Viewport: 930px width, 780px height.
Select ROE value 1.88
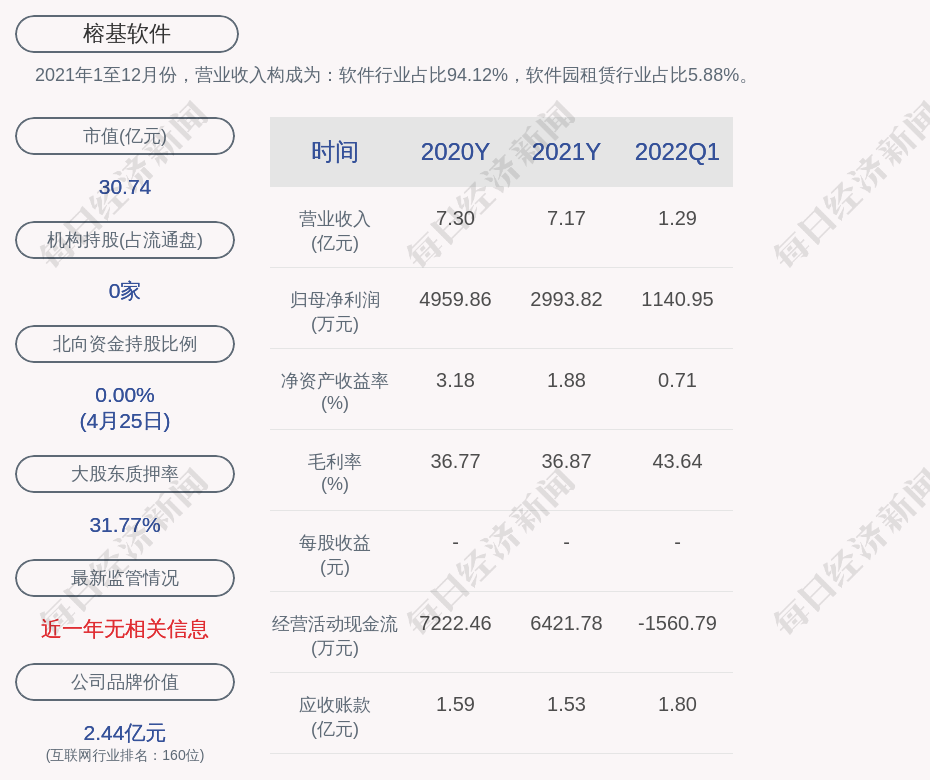tap(566, 380)
